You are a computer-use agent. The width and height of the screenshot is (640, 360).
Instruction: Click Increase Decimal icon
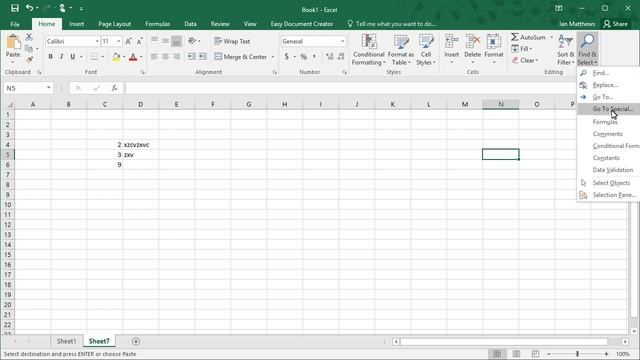(x=330, y=57)
